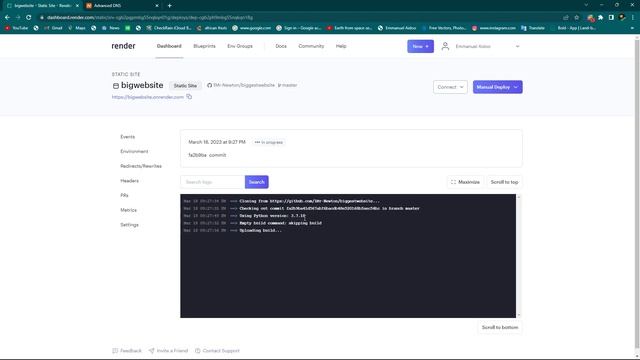This screenshot has width=640, height=360.
Task: Open the New dropdown button
Action: 420,46
